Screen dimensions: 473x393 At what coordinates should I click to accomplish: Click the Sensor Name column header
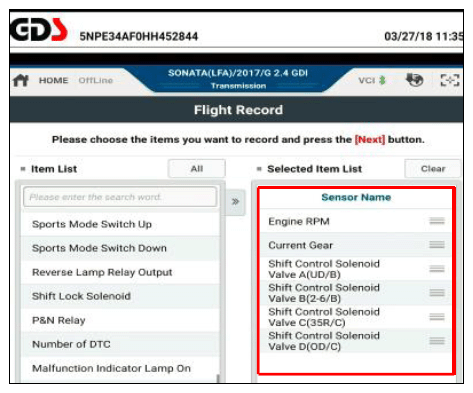click(356, 197)
